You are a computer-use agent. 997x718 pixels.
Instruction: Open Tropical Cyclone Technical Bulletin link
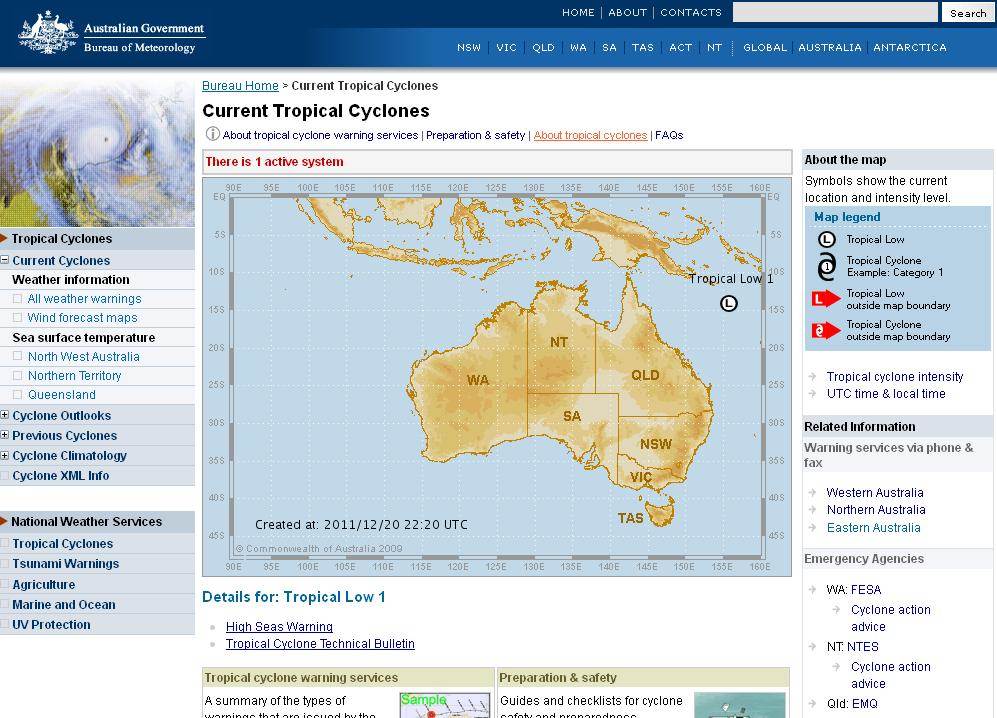click(320, 644)
